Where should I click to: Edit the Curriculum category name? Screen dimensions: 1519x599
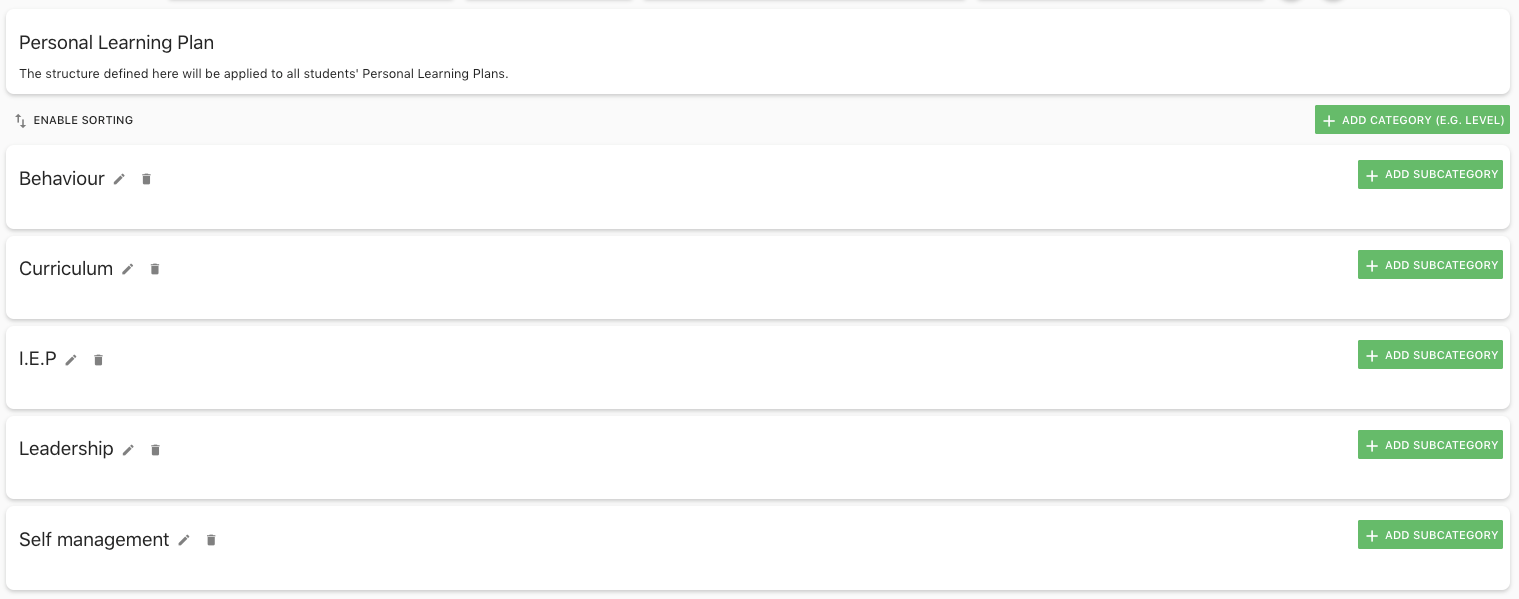click(x=128, y=269)
